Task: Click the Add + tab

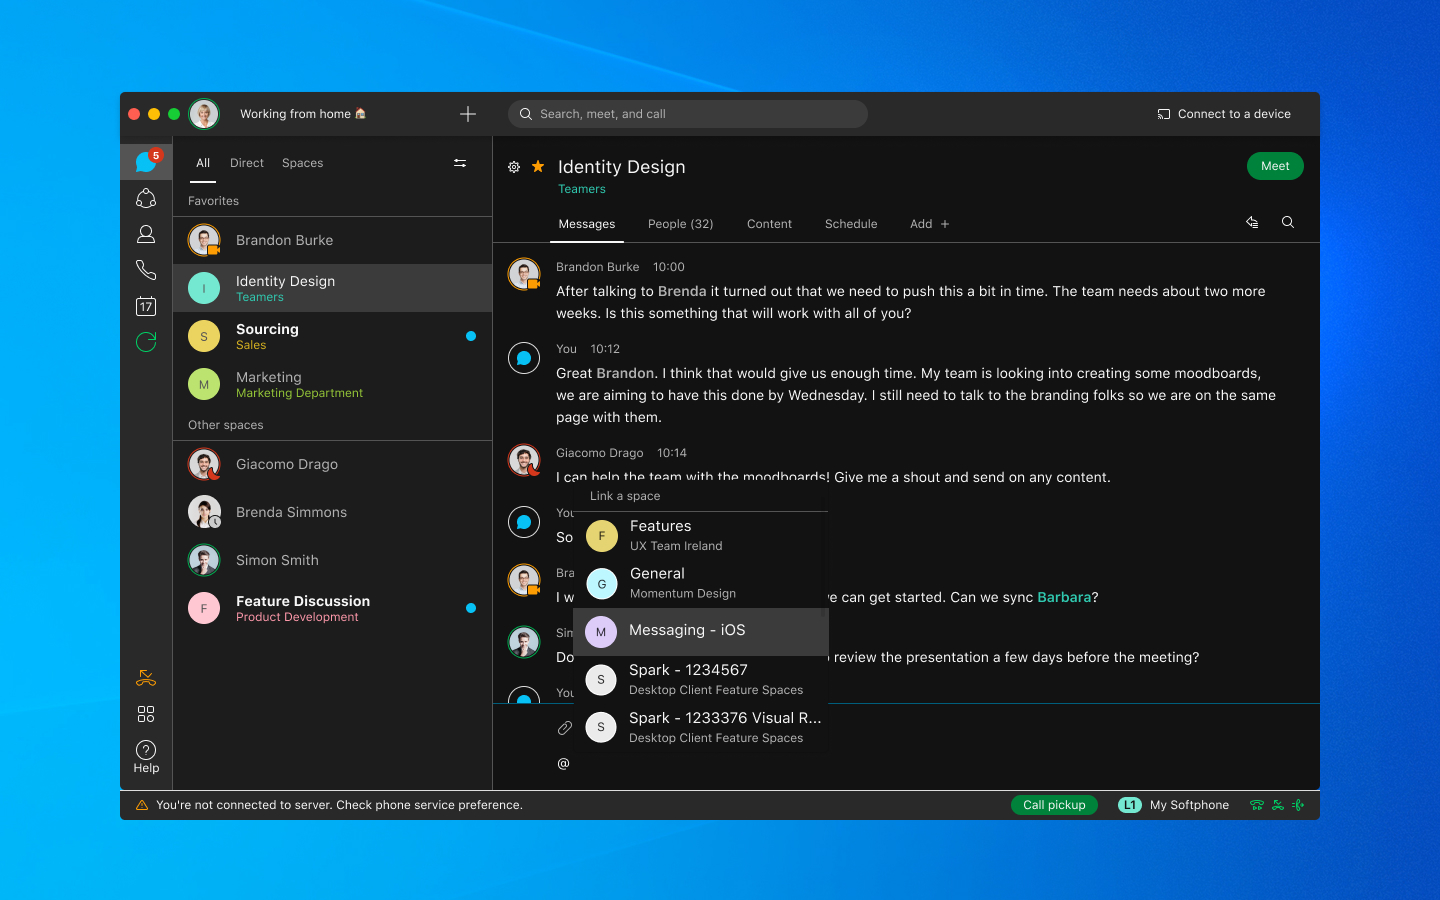Action: click(929, 224)
